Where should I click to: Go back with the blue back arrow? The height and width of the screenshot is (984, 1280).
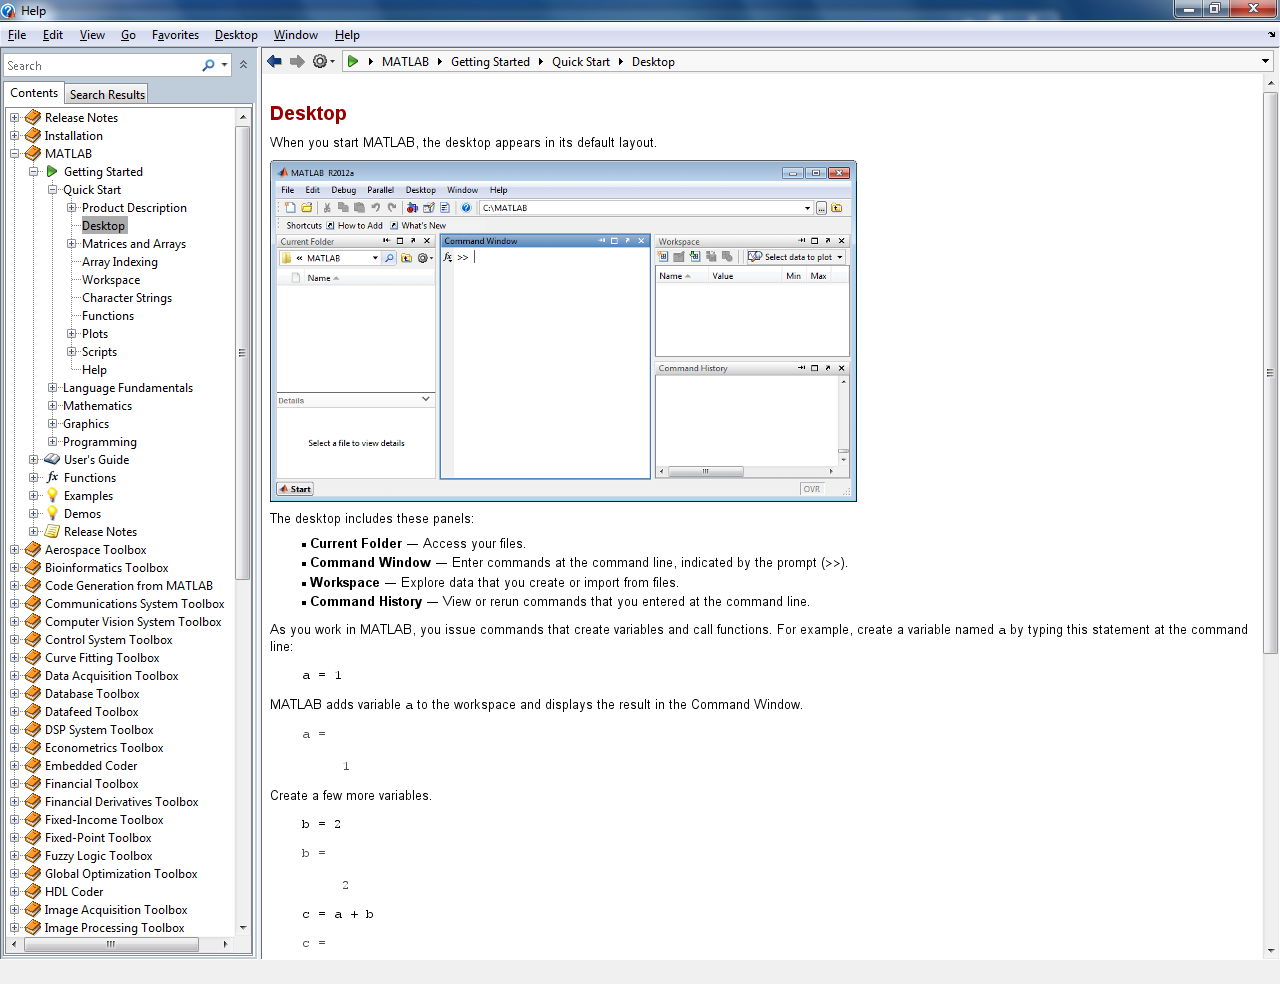[x=274, y=61]
